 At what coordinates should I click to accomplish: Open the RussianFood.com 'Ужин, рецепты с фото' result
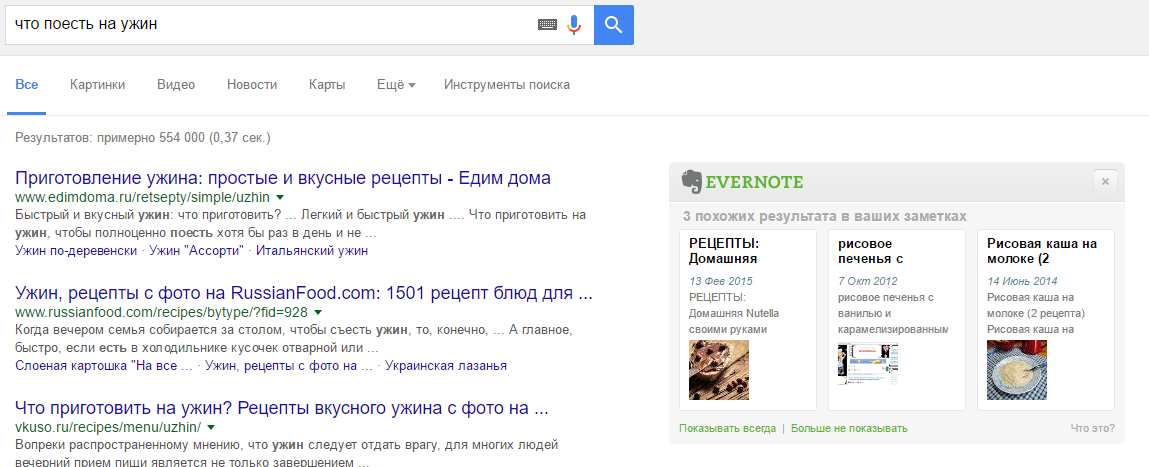pyautogui.click(x=304, y=293)
